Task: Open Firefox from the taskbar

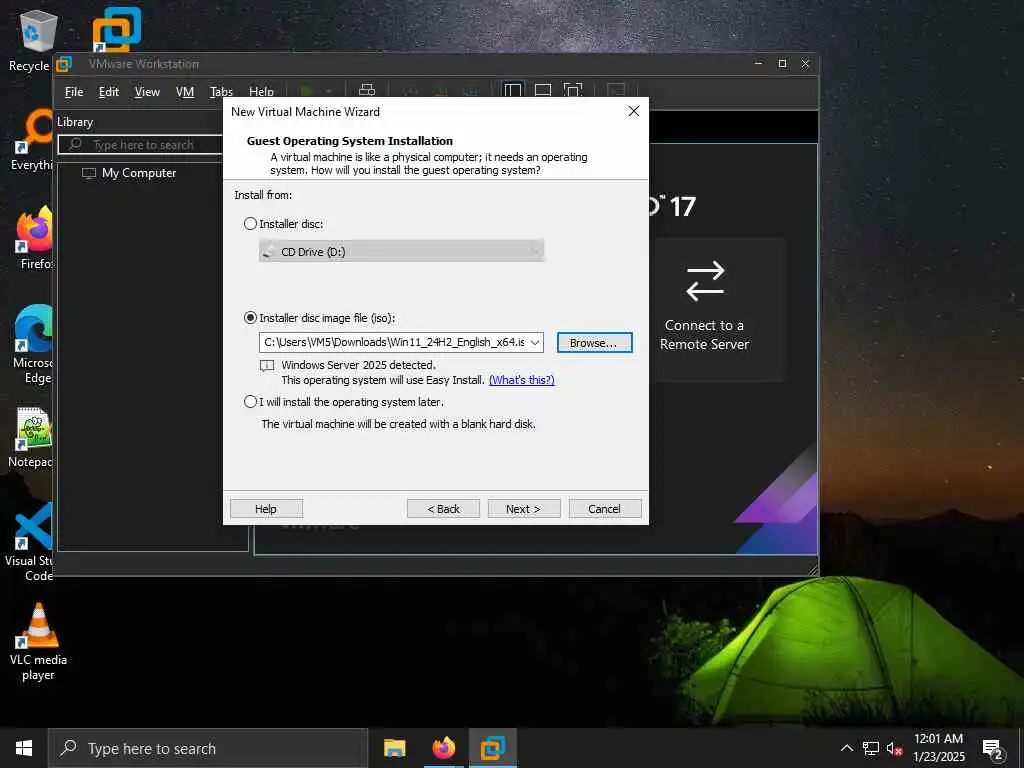Action: 443,748
